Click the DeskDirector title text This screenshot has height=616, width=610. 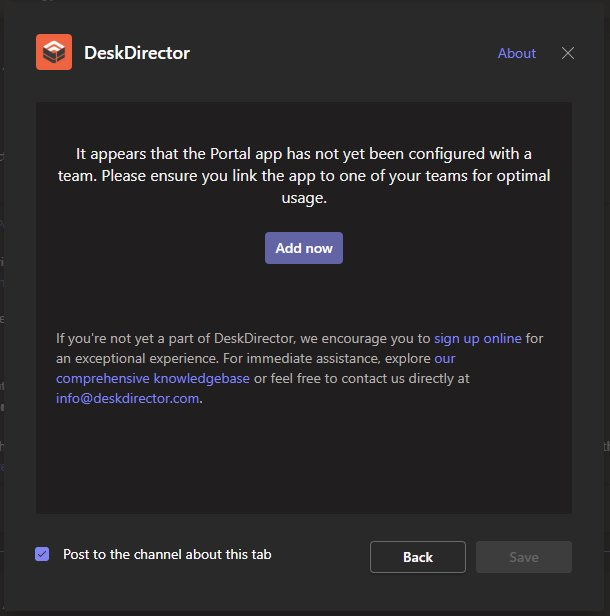point(137,53)
